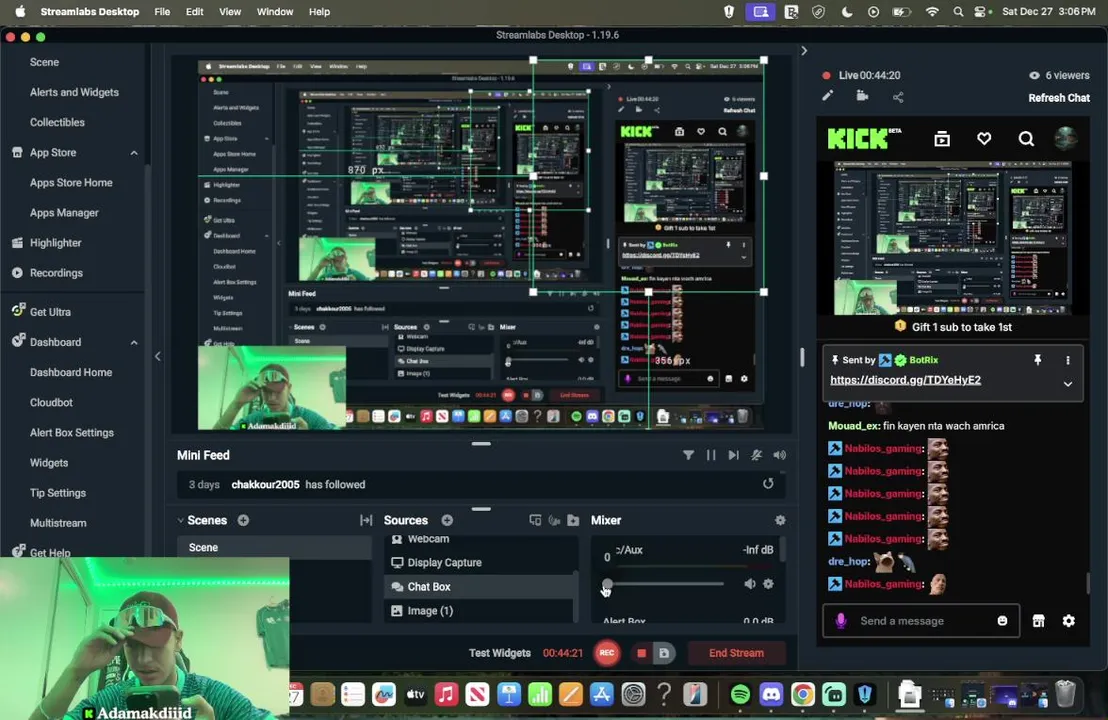1108x720 pixels.
Task: Open Get Ultra in sidebar
Action: (49, 312)
